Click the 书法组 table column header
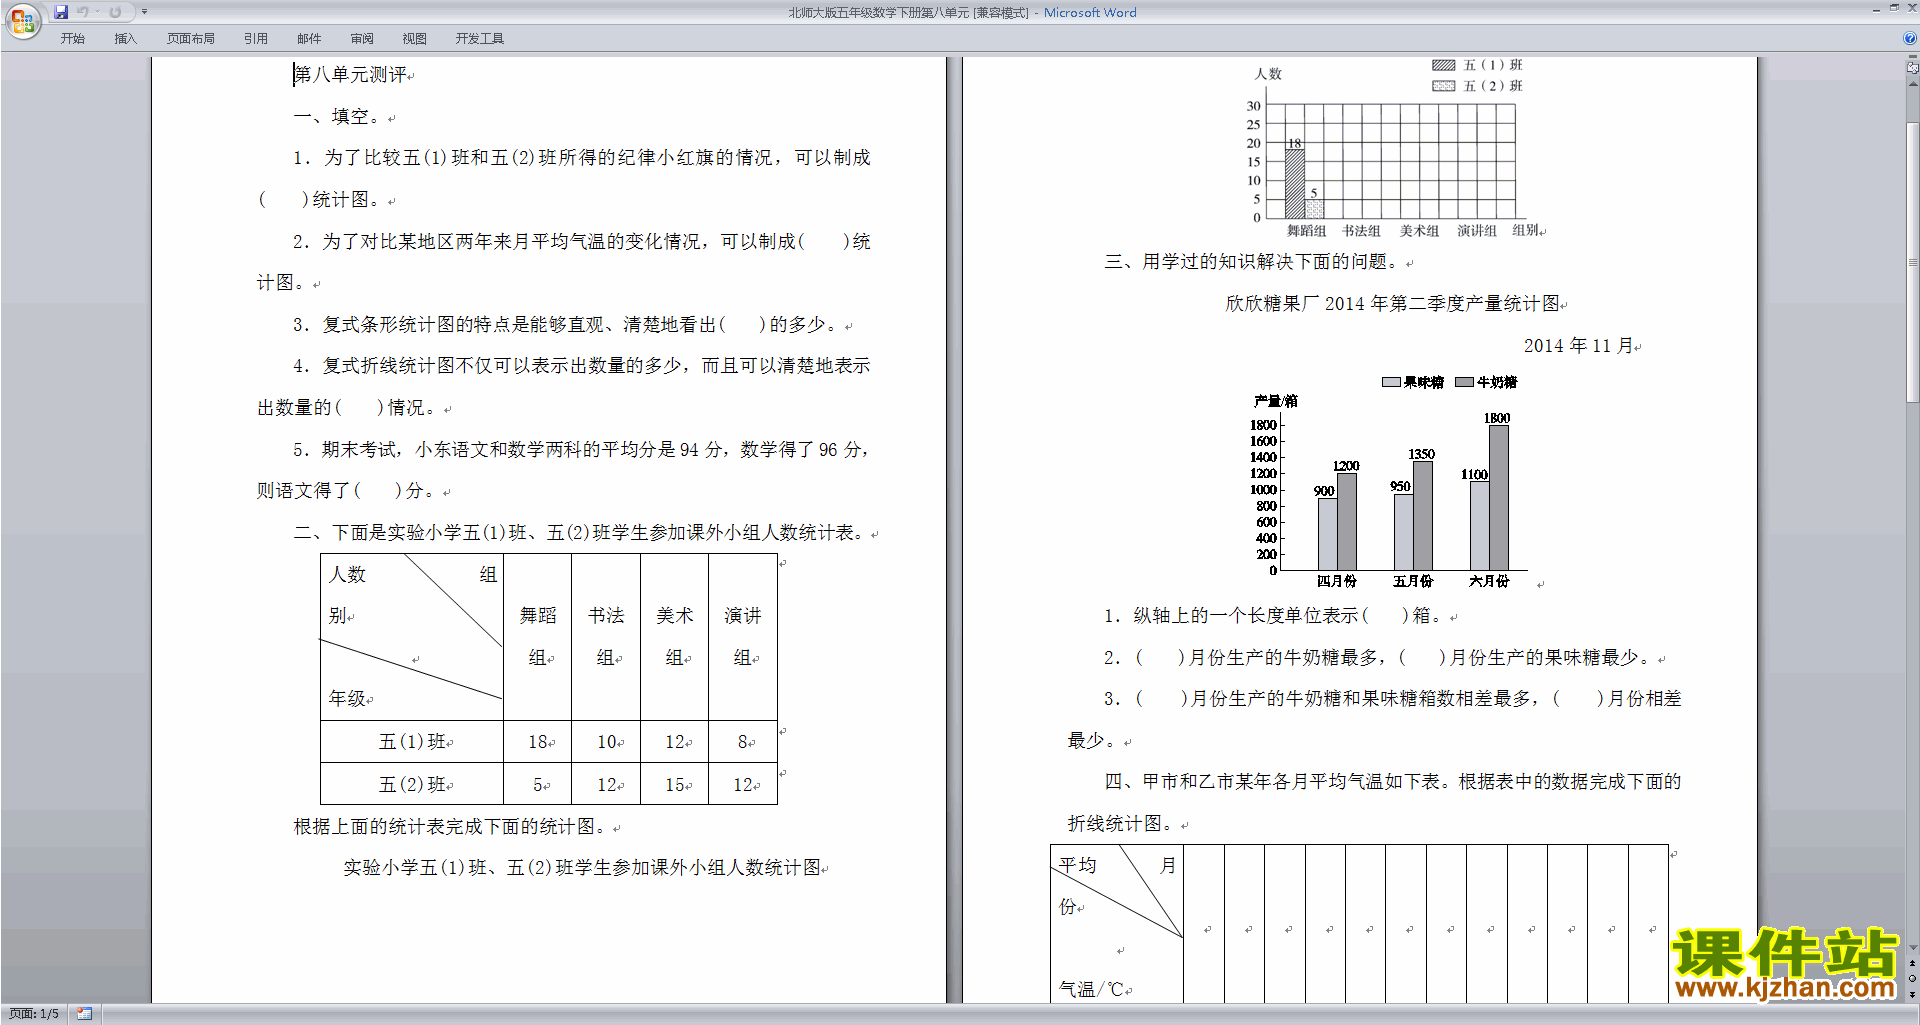The width and height of the screenshot is (1920, 1025). [x=606, y=637]
